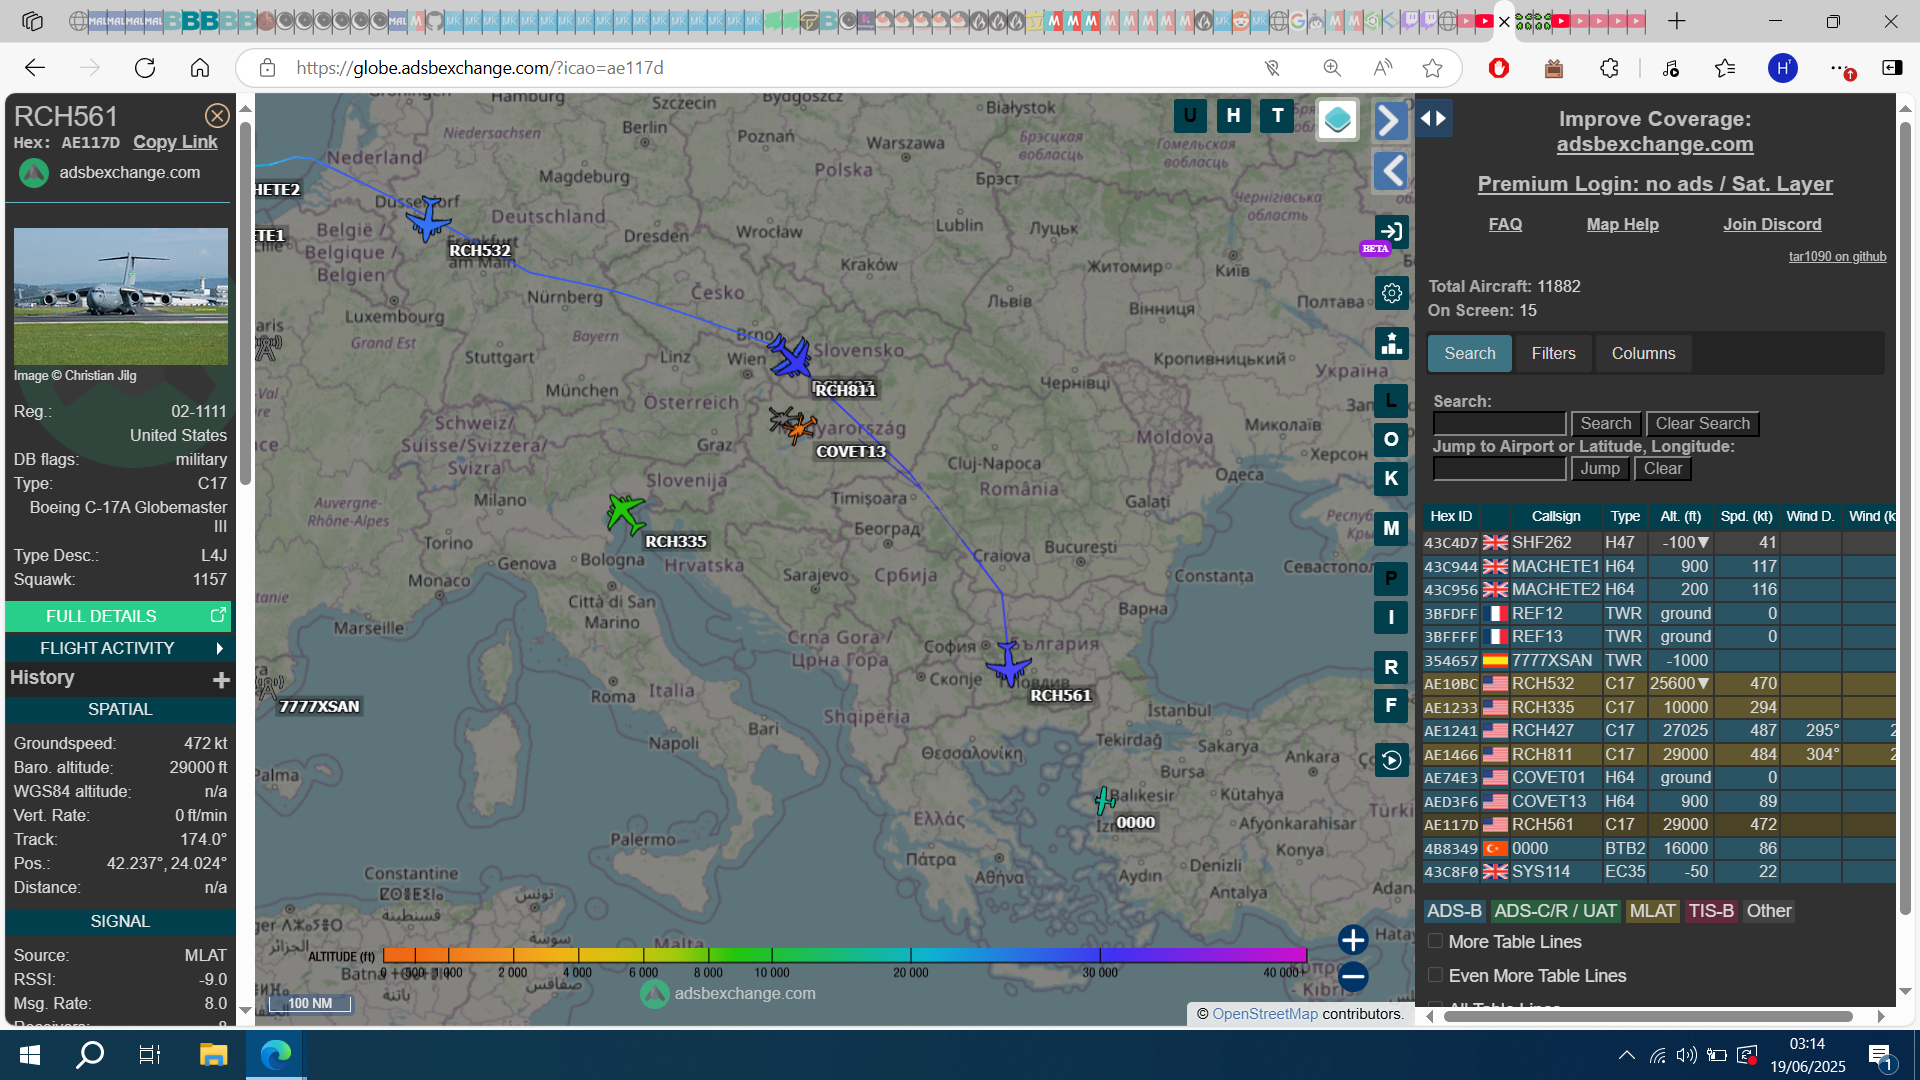
Task: Enable the Even More Table Lines checkbox
Action: [1435, 975]
